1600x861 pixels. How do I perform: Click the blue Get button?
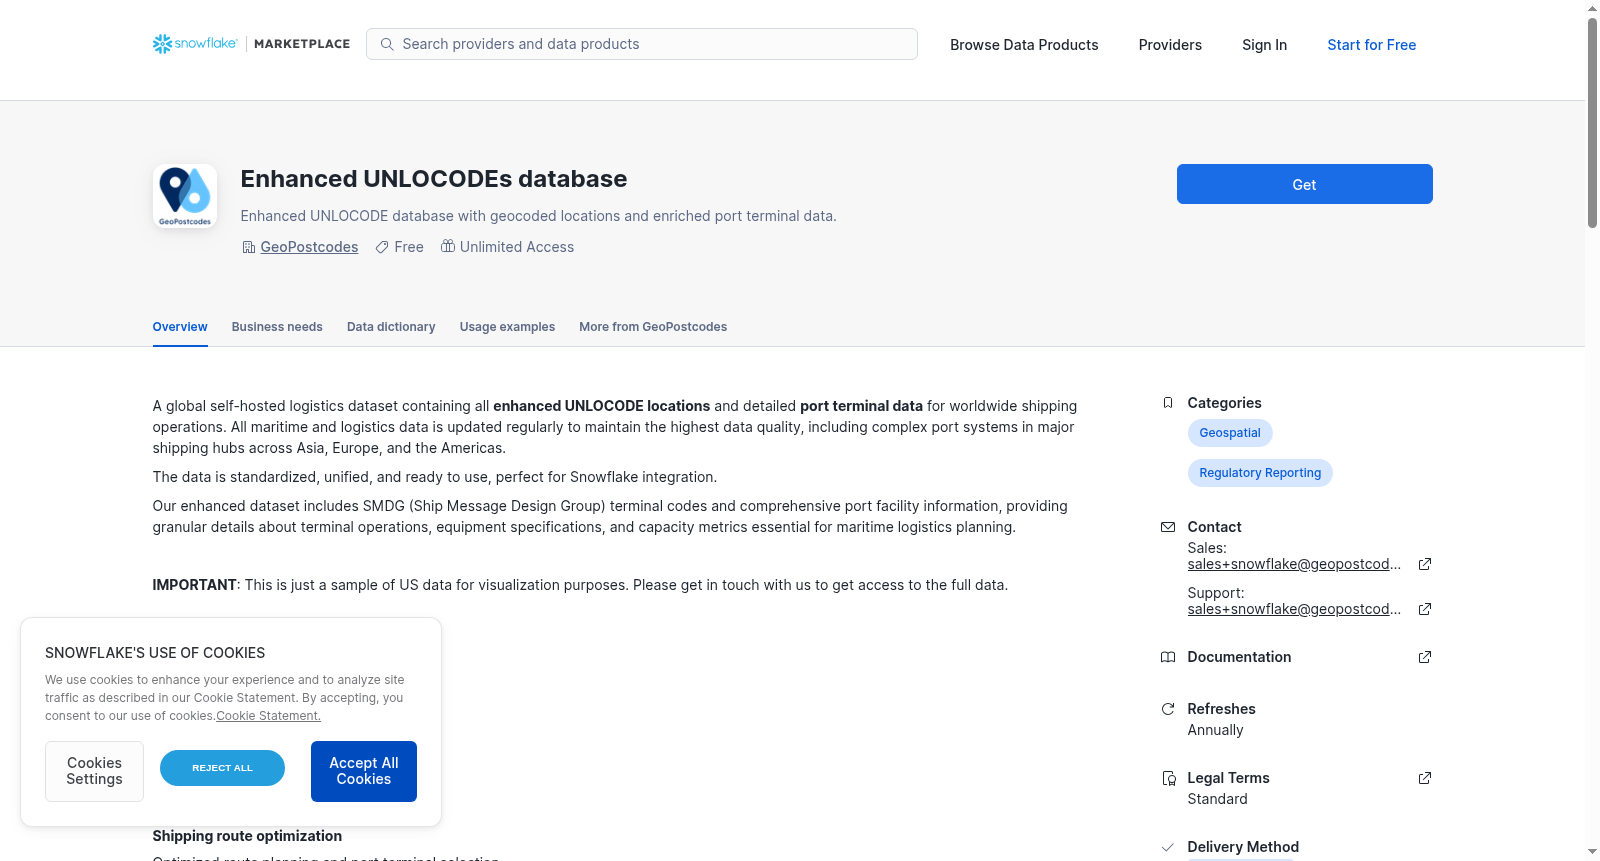(x=1304, y=184)
